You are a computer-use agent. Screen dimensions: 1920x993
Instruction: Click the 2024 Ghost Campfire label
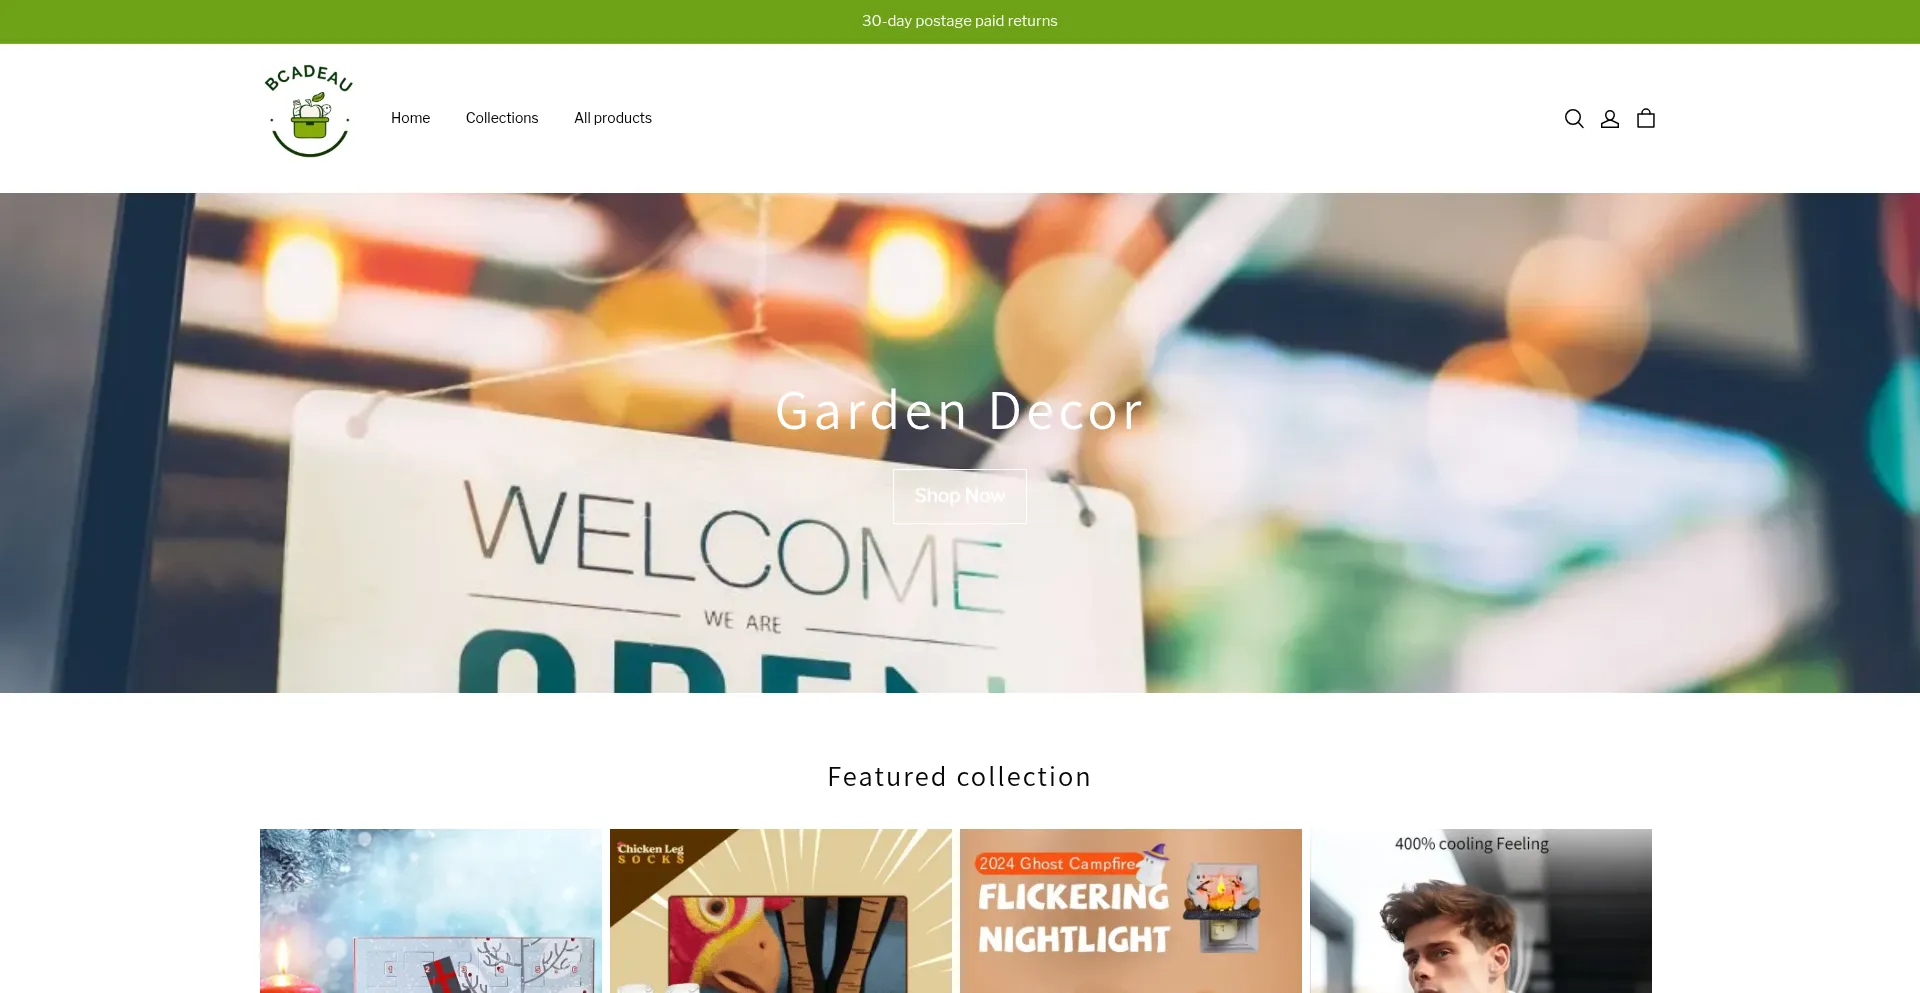tap(1056, 863)
